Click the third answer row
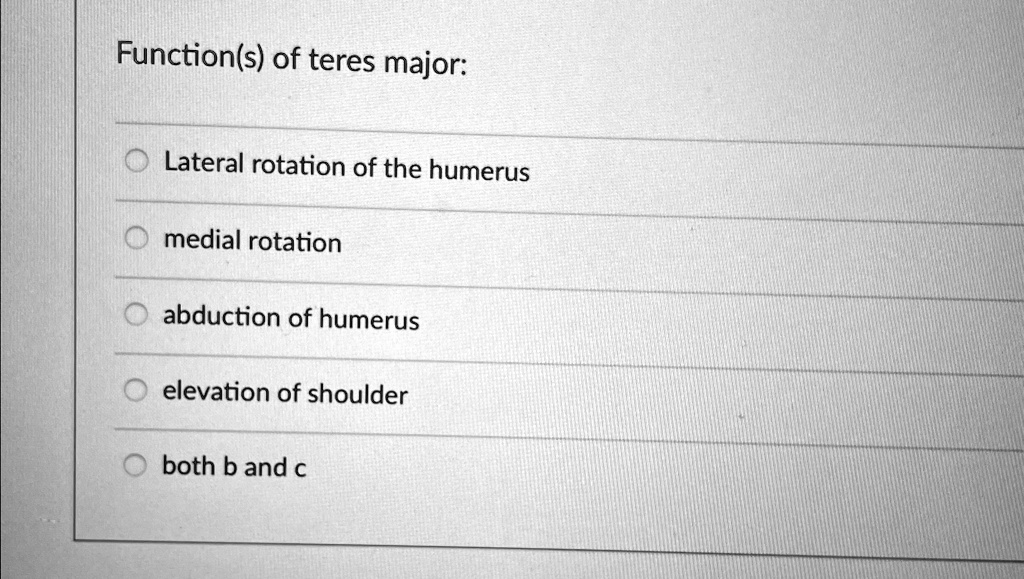Viewport: 1024px width, 579px height. click(x=500, y=316)
